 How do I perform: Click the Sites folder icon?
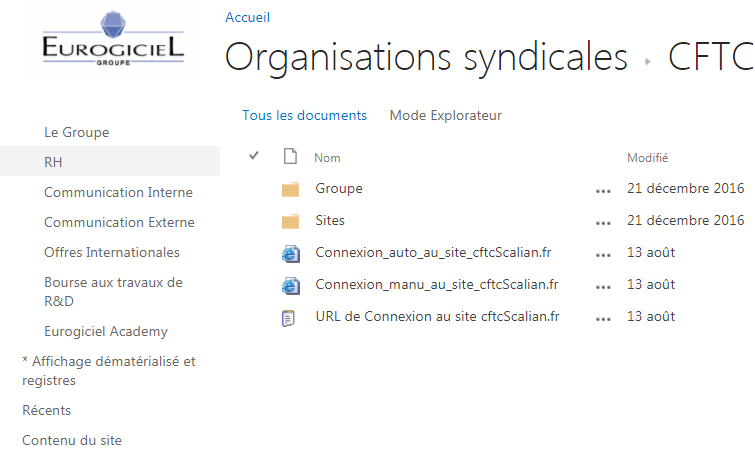290,221
